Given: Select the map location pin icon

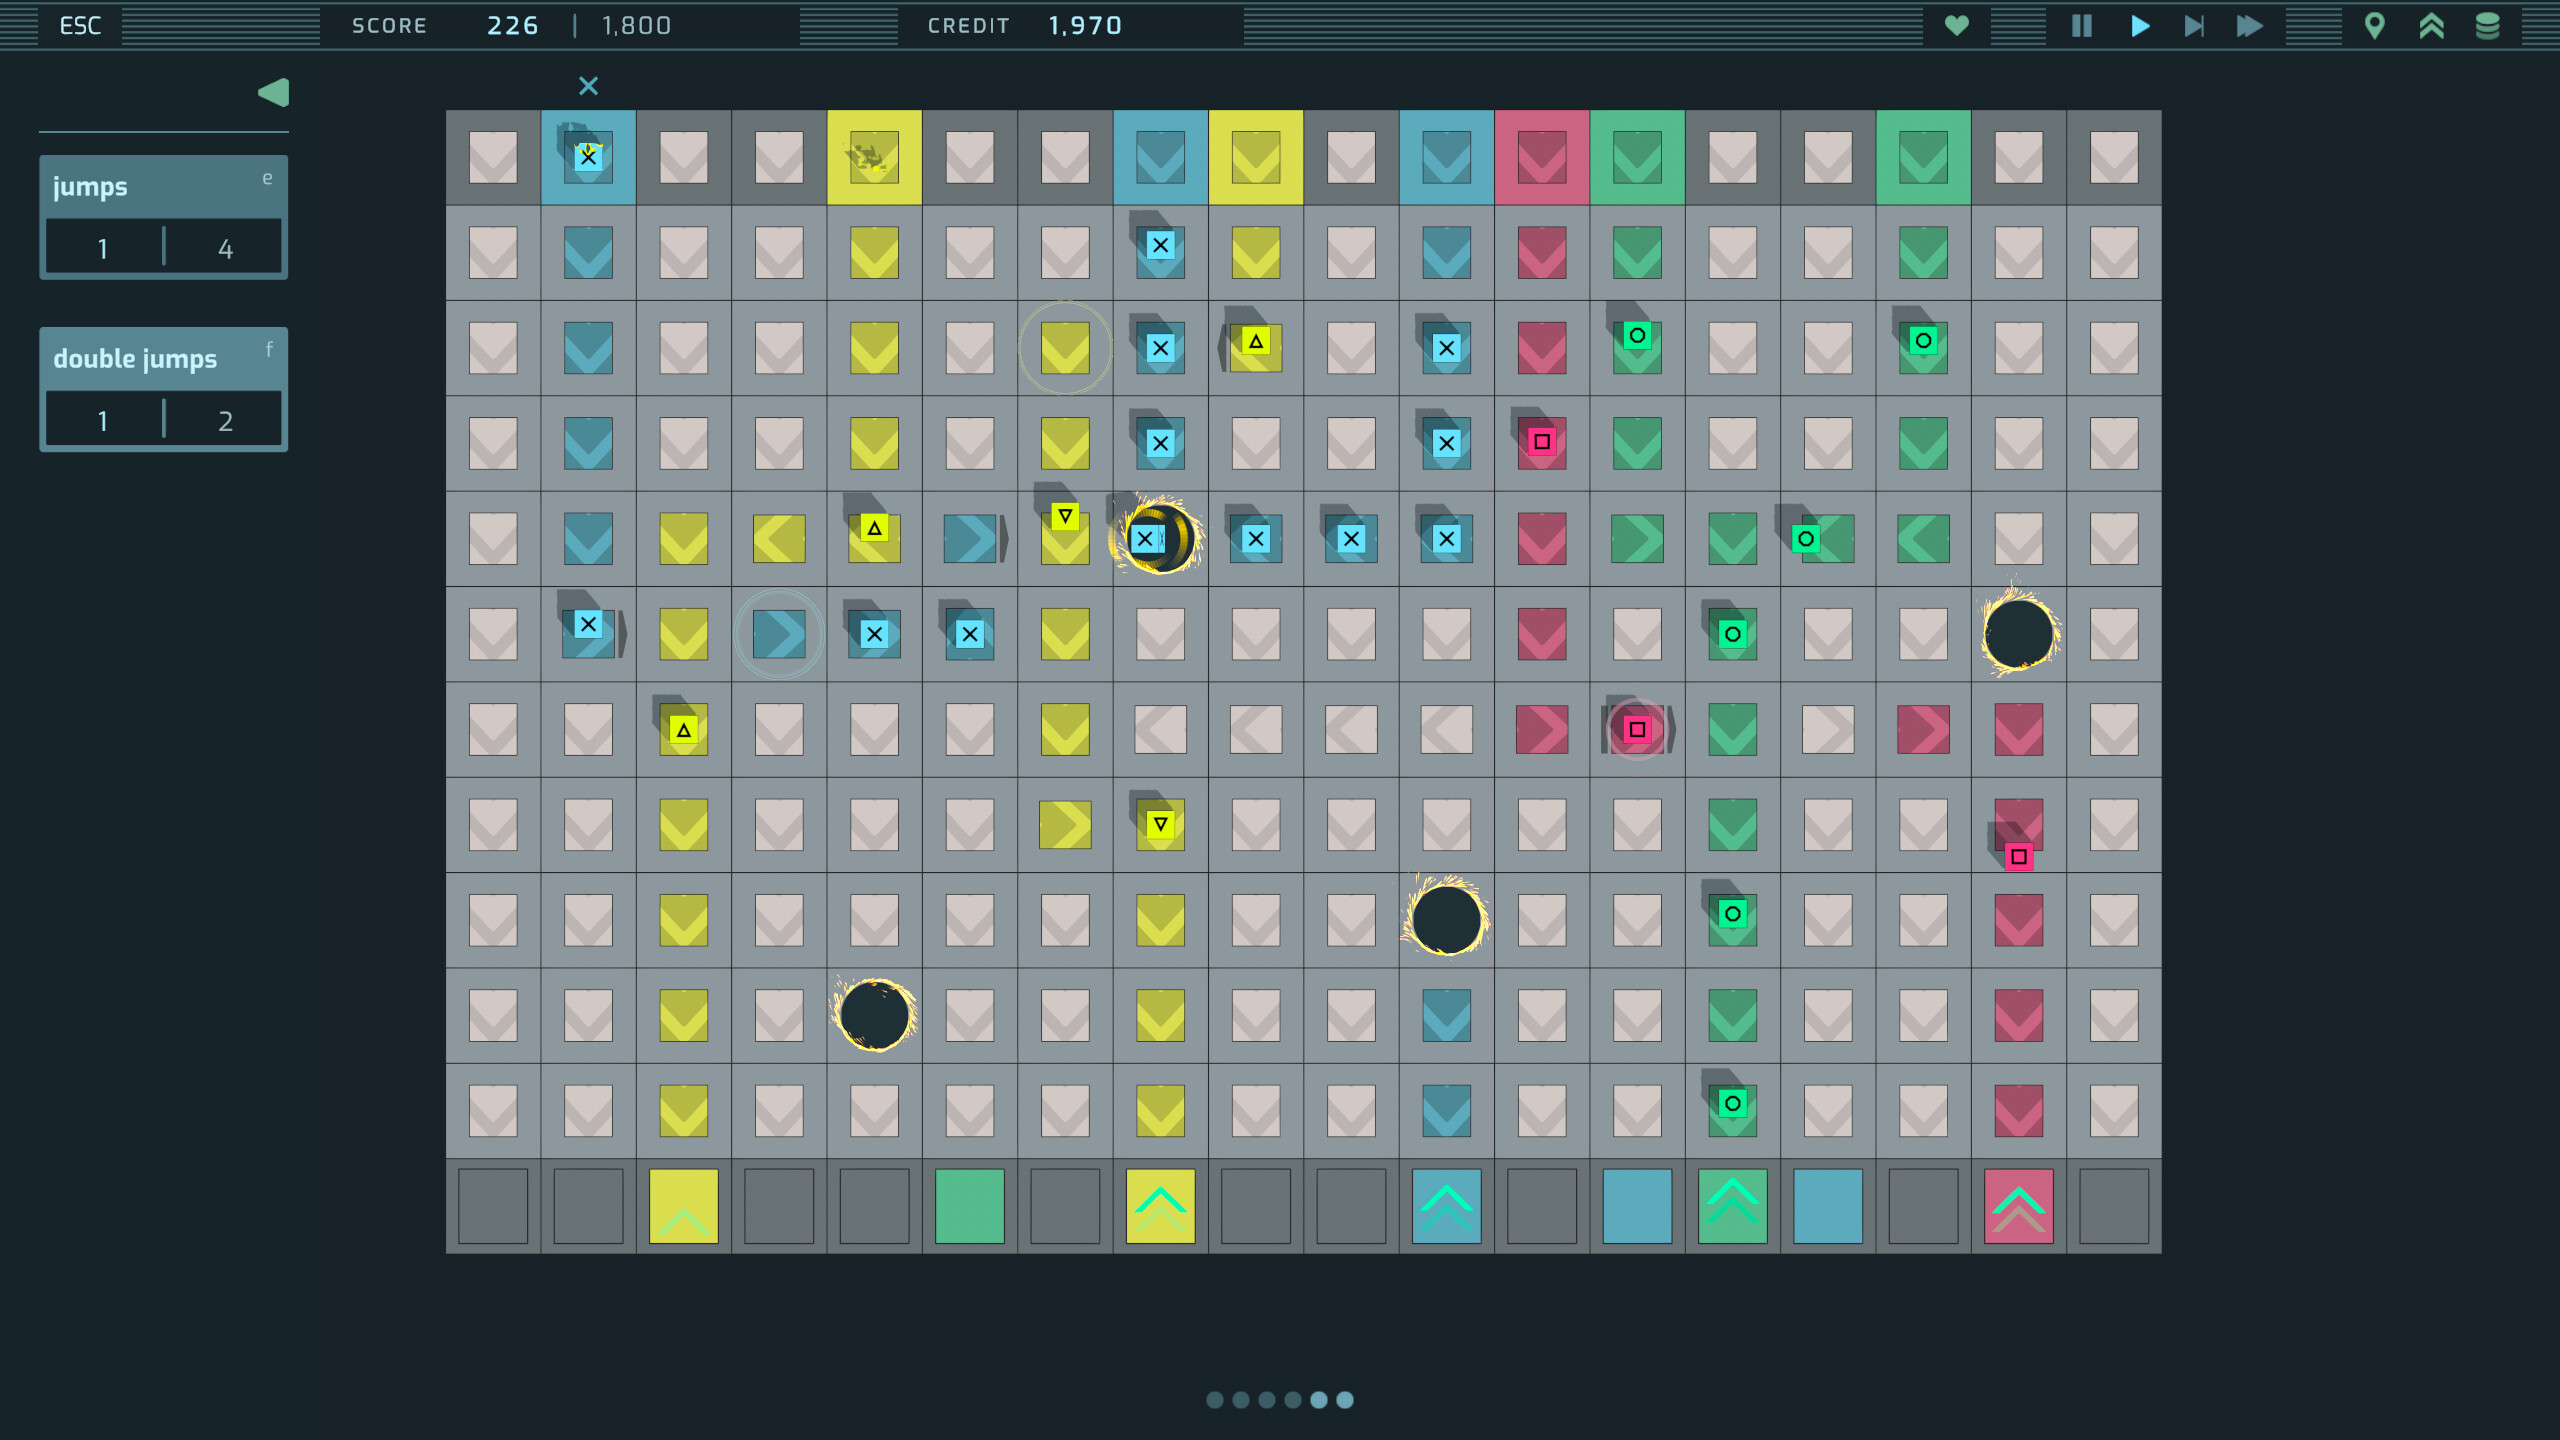Looking at the screenshot, I should [x=2375, y=25].
